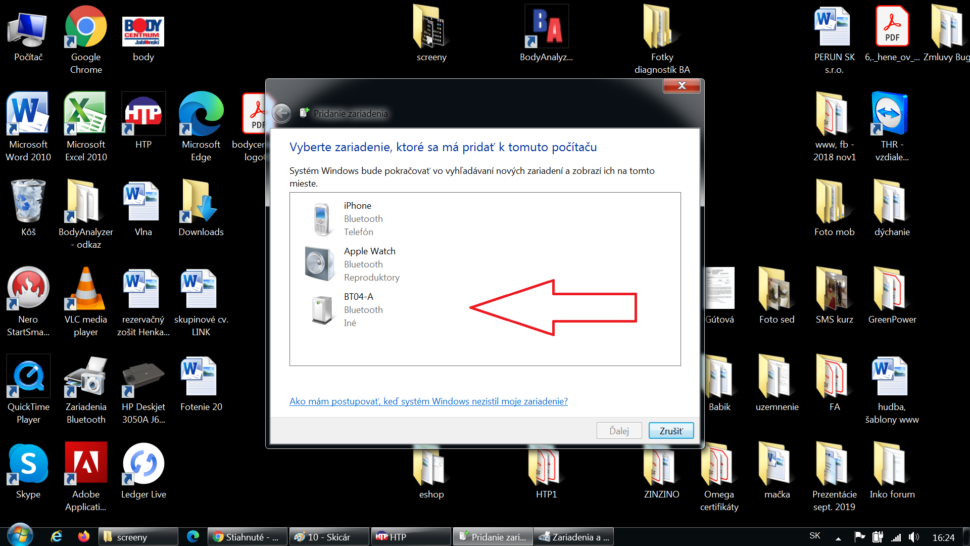970x546 pixels.
Task: Open Internet Explorer from taskbar
Action: [56, 537]
